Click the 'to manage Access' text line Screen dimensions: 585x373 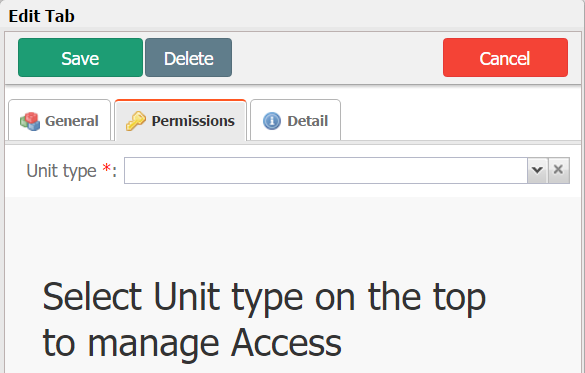pos(192,343)
